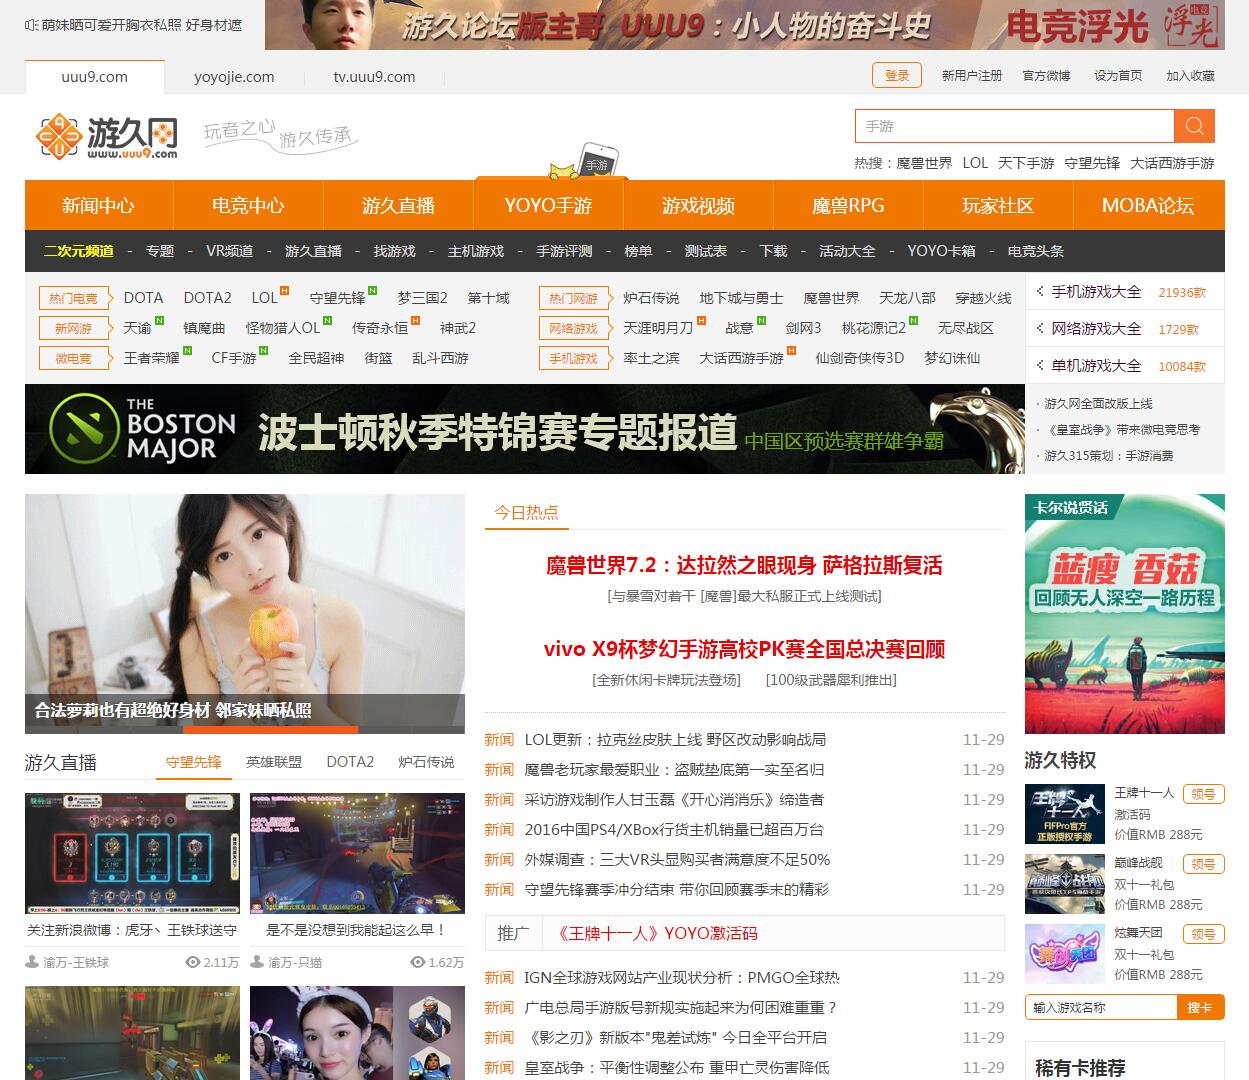The width and height of the screenshot is (1249, 1080).
Task: Open YOYO手游 in main navigation
Action: (548, 205)
